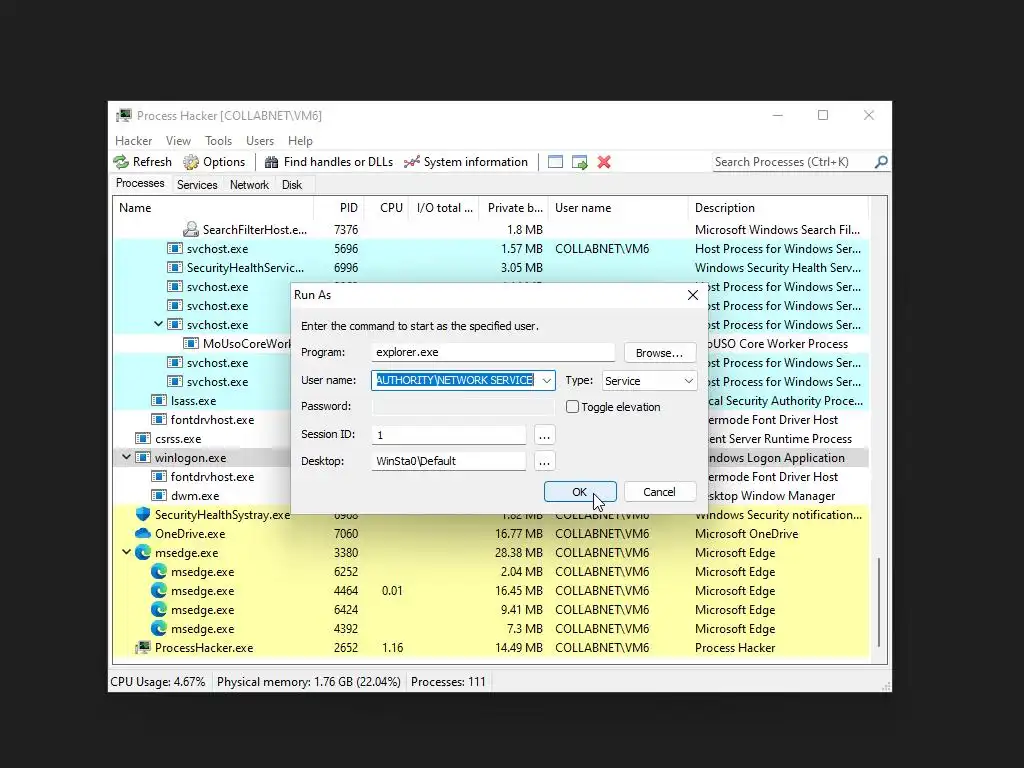The height and width of the screenshot is (768, 1024).
Task: Switch to the Disk tab
Action: 292,185
